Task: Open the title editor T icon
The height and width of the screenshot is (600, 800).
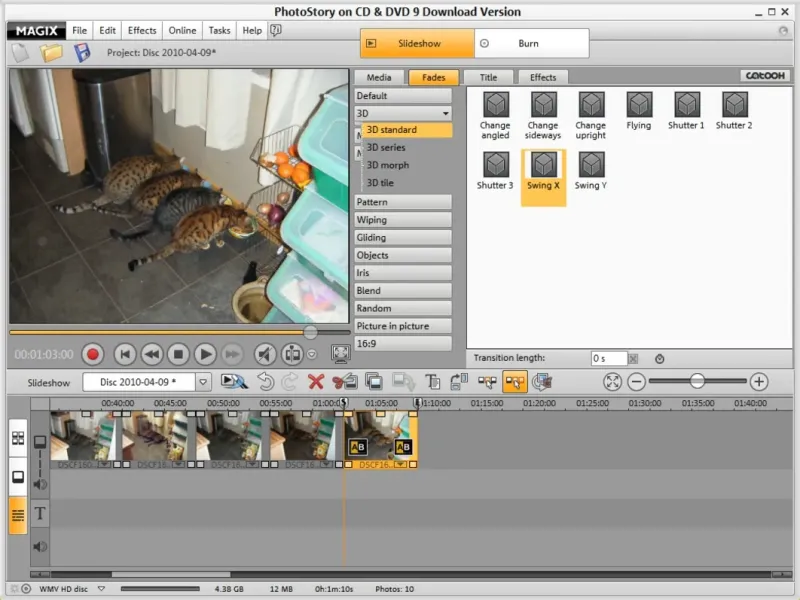Action: (433, 382)
